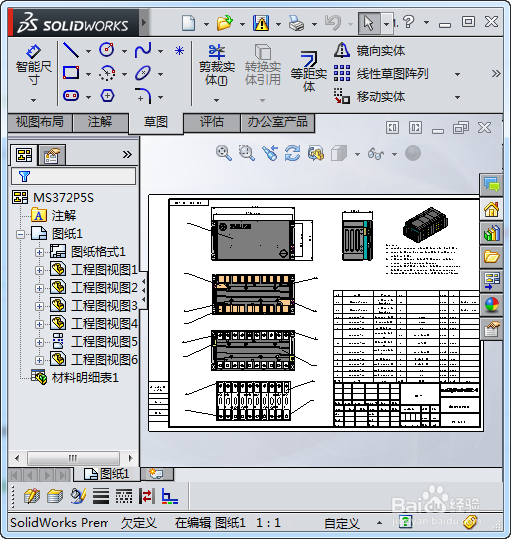Click the Rotate/Refresh view icon

coord(292,153)
